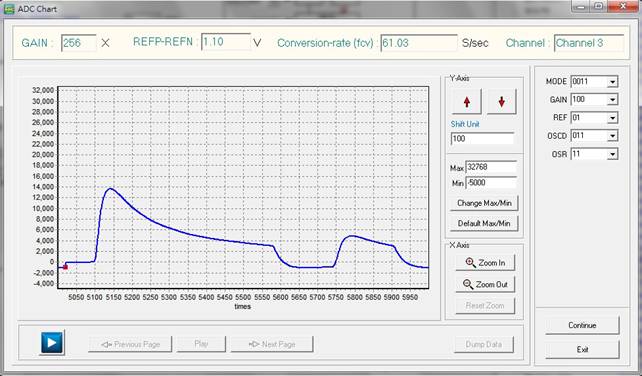Expand the OSCD dropdown
This screenshot has width=642, height=376.
[x=612, y=136]
